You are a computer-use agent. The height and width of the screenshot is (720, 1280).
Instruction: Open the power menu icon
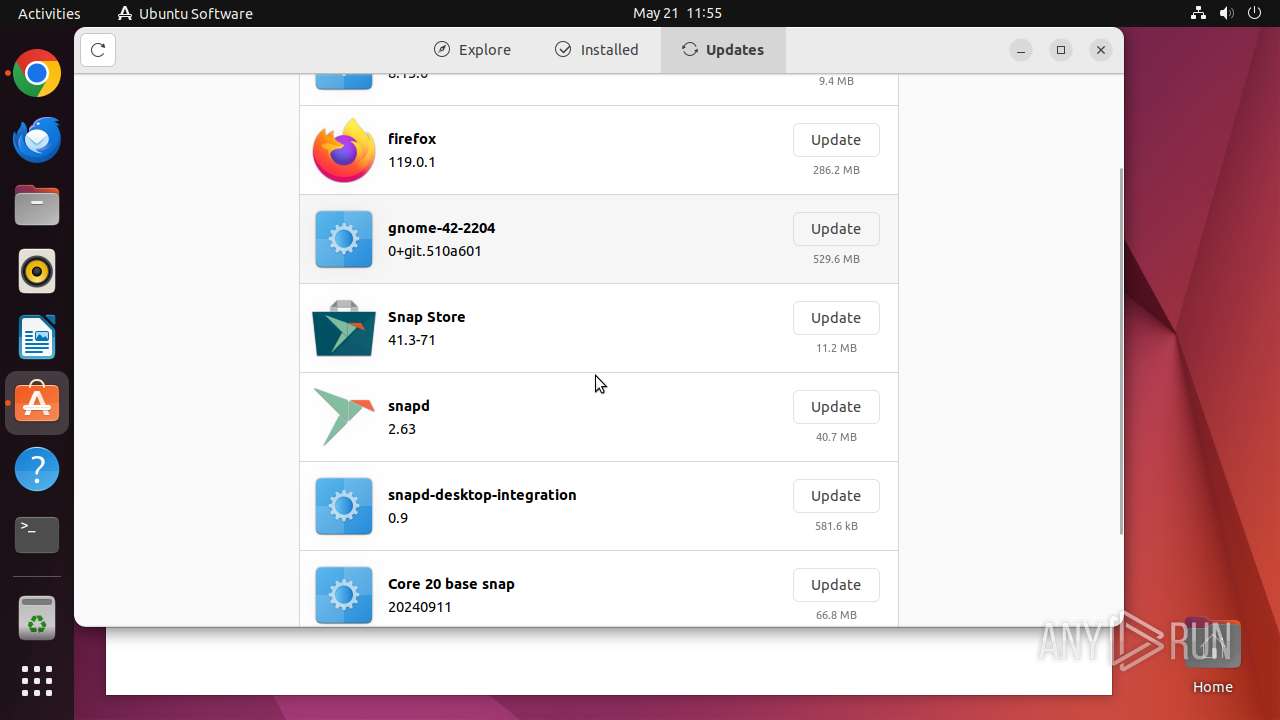point(1255,13)
